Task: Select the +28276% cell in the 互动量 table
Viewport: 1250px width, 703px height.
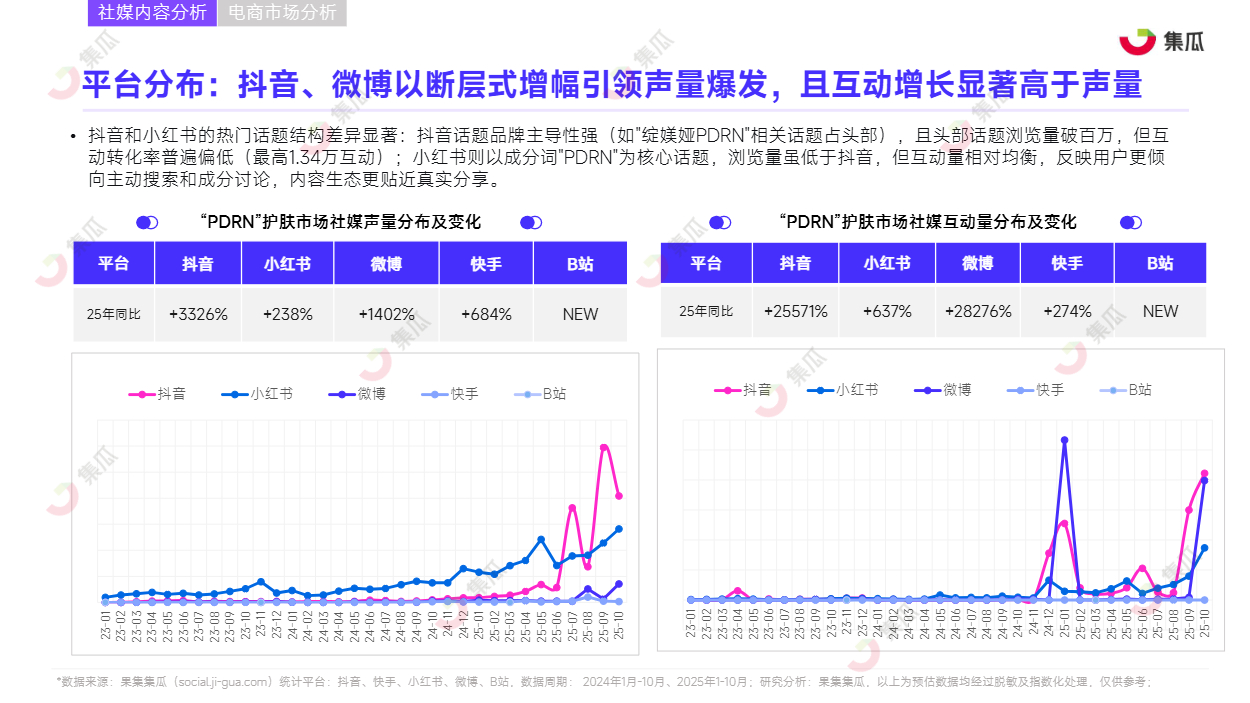Action: pyautogui.click(x=977, y=311)
